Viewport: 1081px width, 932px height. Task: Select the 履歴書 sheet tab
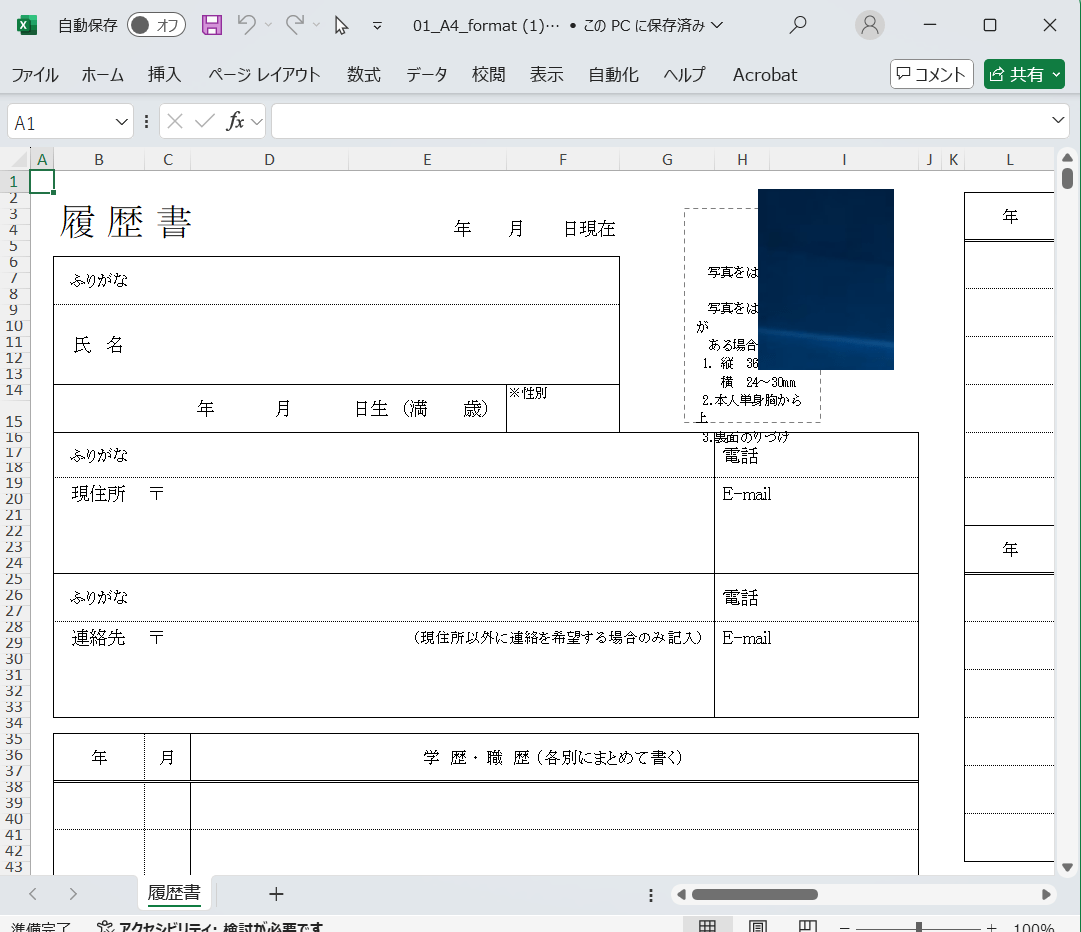[x=174, y=893]
